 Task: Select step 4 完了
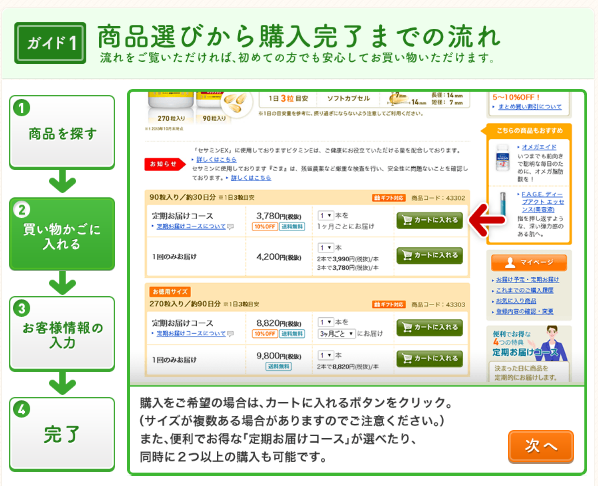62,434
